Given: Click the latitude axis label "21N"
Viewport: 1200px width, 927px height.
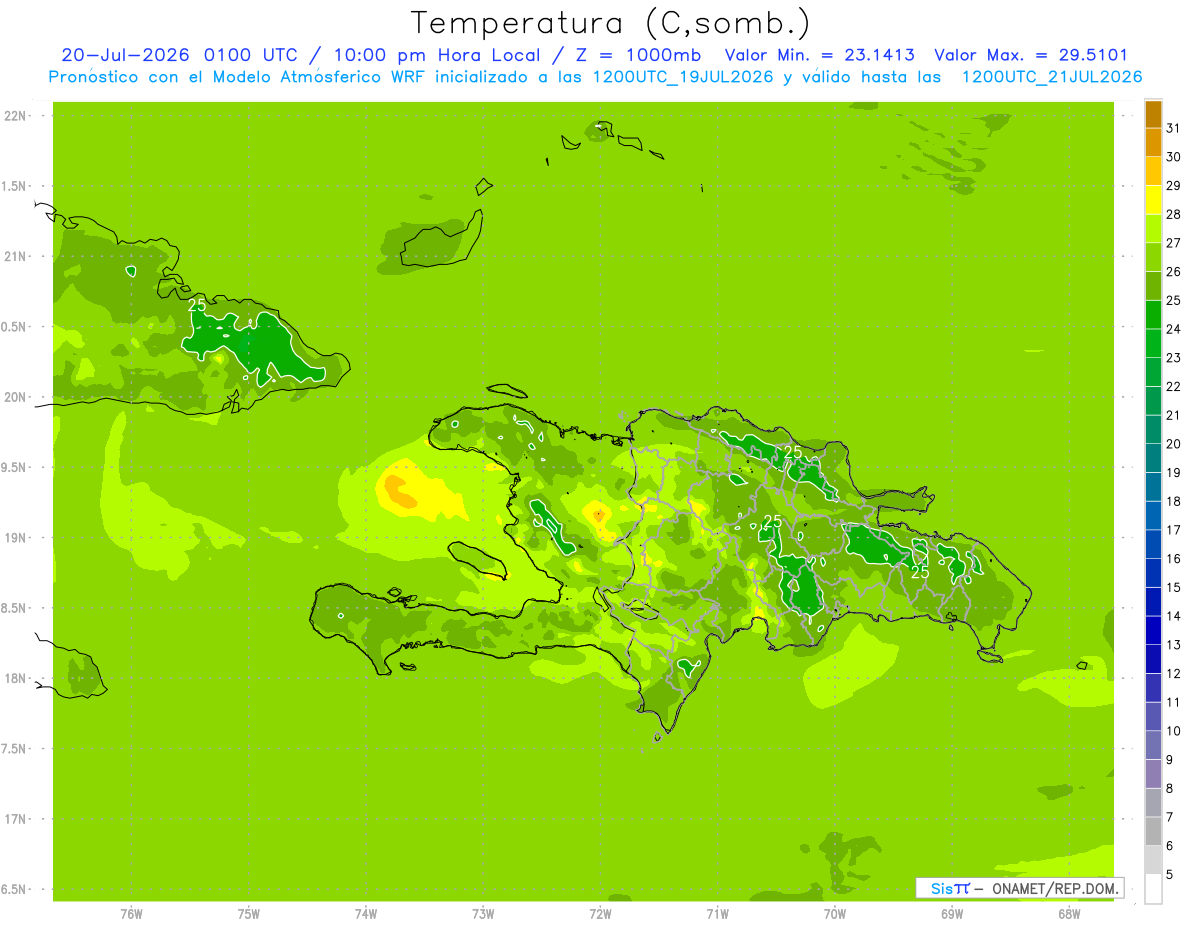Looking at the screenshot, I should (15, 256).
